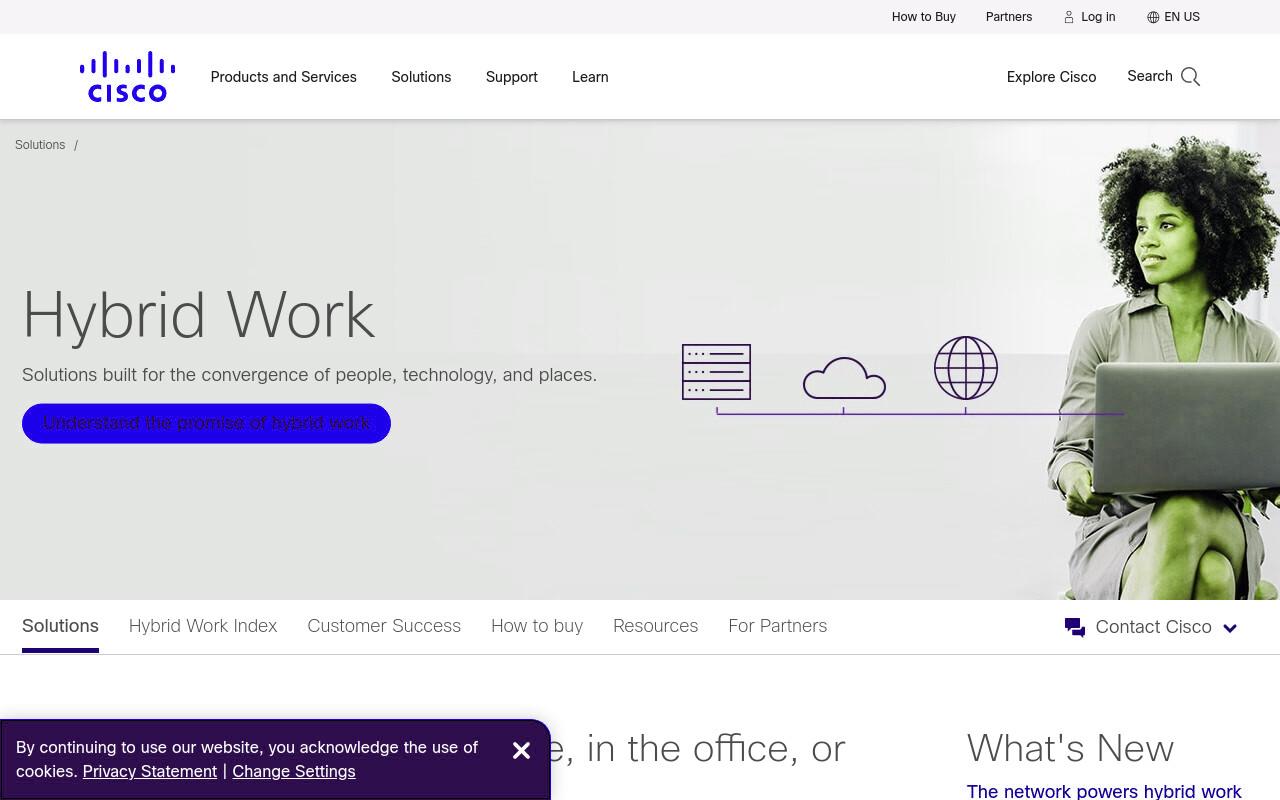The image size is (1280, 800).
Task: Select the Resources tab
Action: [x=656, y=626]
